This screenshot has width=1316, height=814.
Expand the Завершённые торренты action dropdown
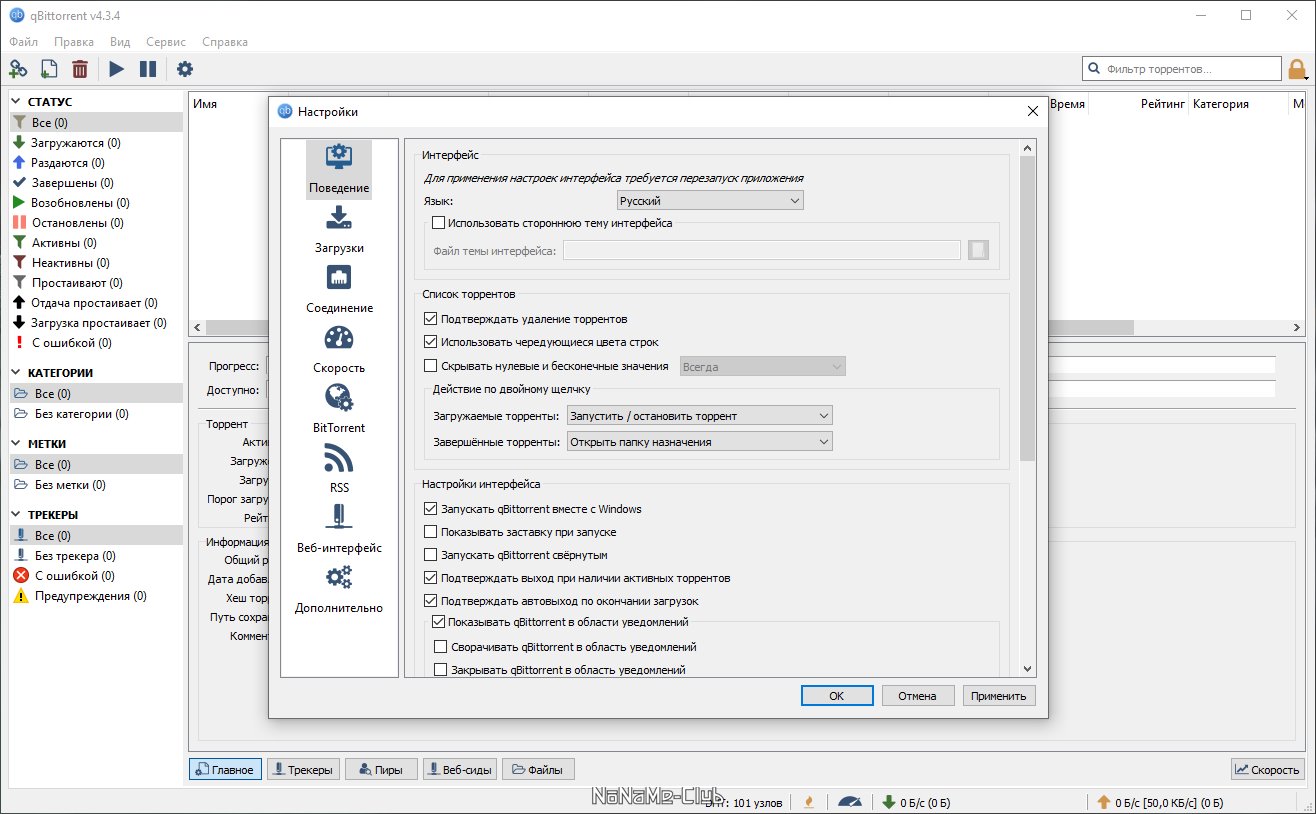click(x=699, y=441)
